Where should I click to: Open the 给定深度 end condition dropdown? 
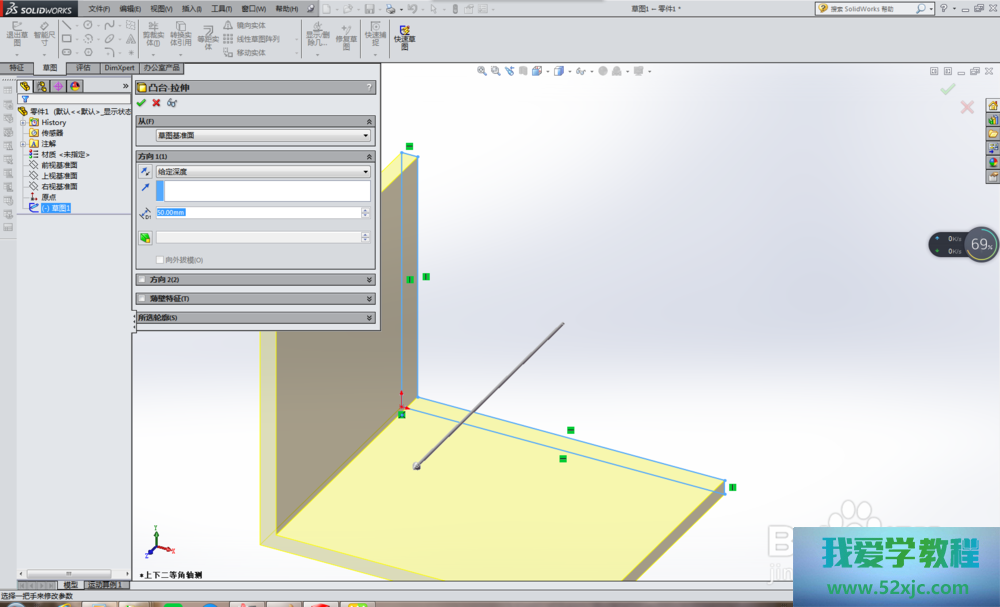263,172
